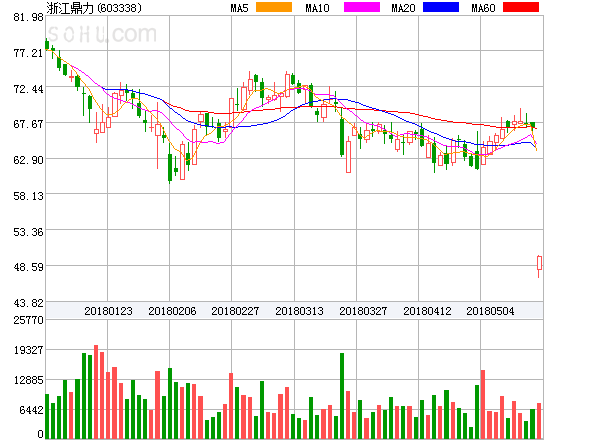Click the magenta MA10 legend swatch
Screen dimensions: 600x440
tap(362, 7)
